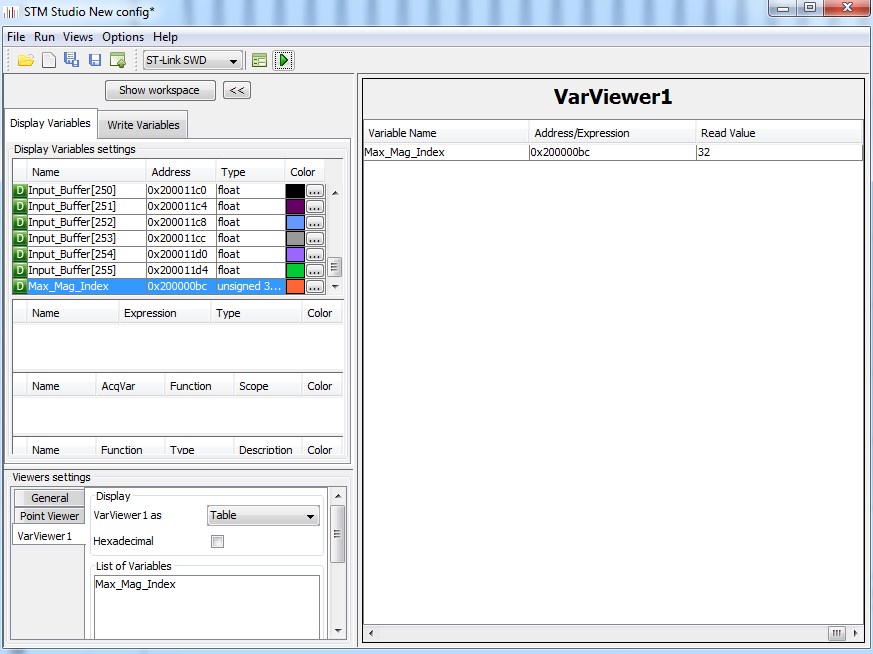
Task: Click the Show workspace button
Action: tap(159, 90)
